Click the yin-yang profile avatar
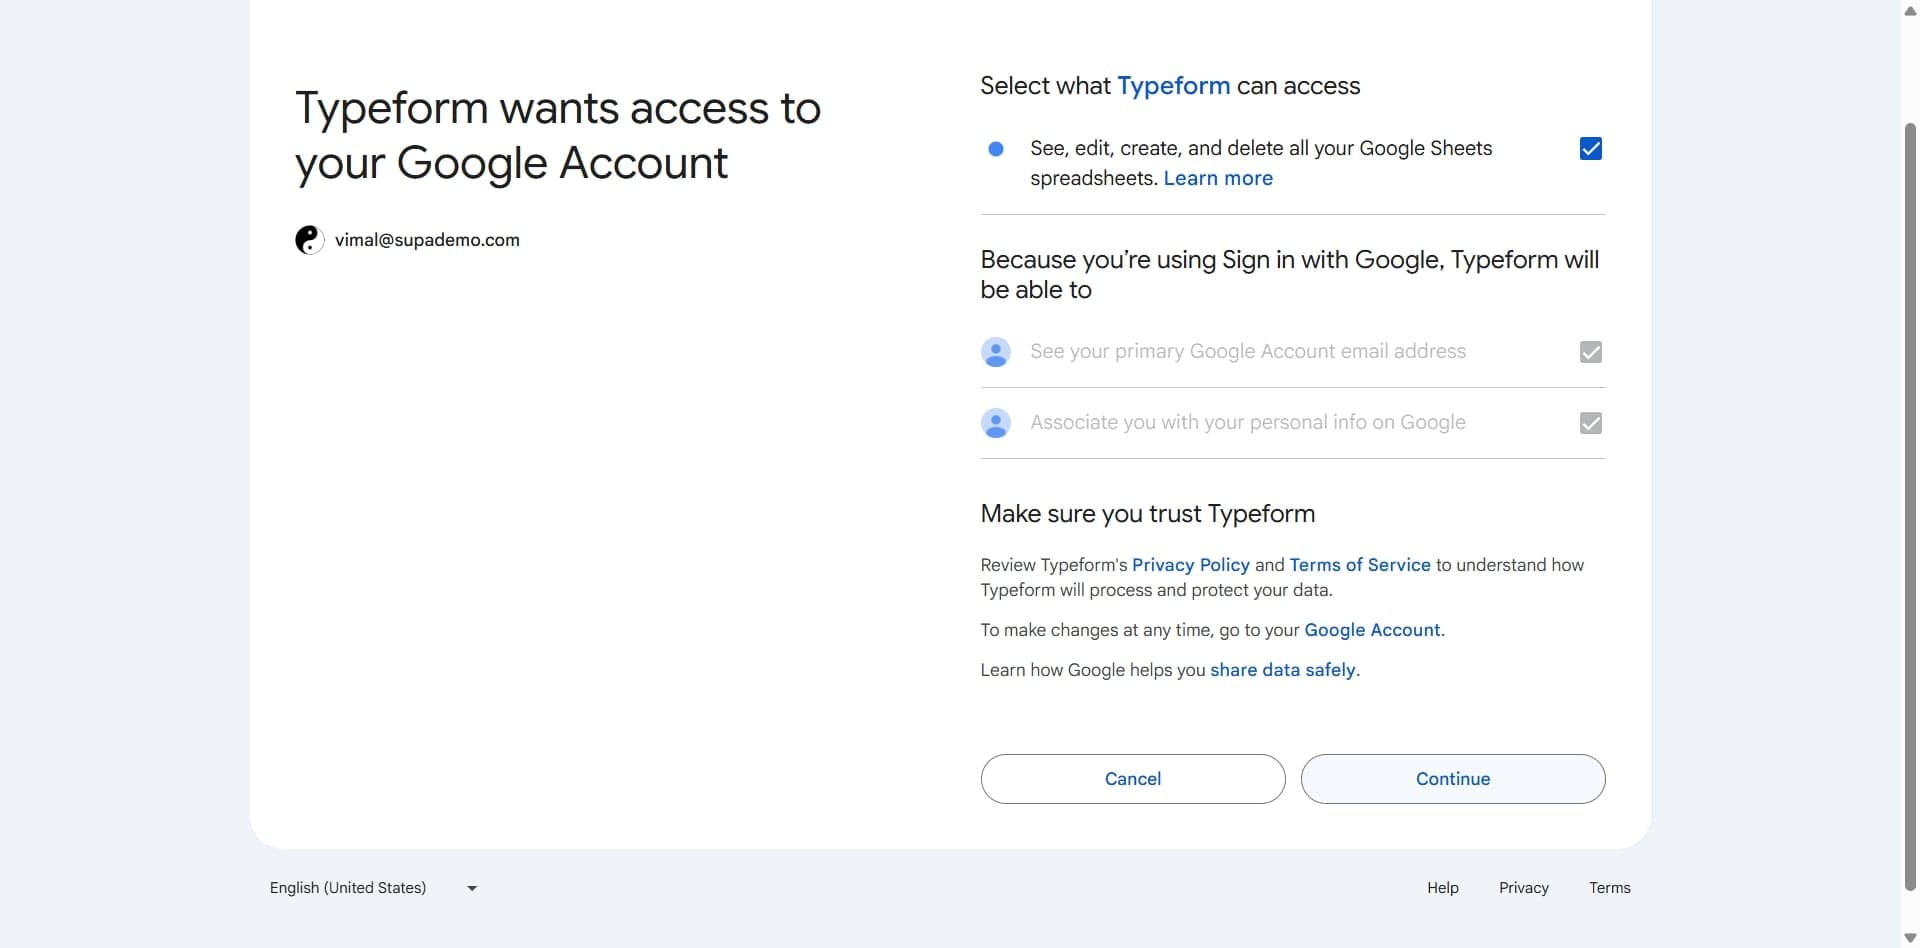 (309, 239)
